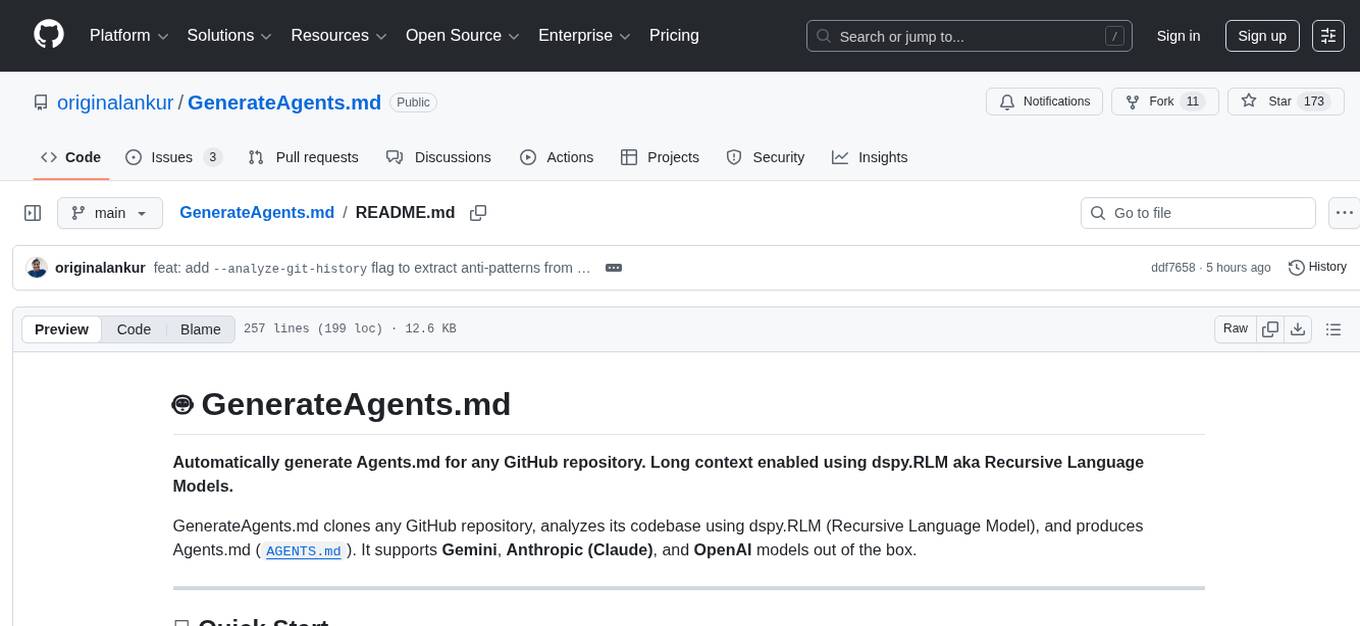This screenshot has height=626, width=1360.
Task: Copy the README.md file path
Action: click(478, 212)
